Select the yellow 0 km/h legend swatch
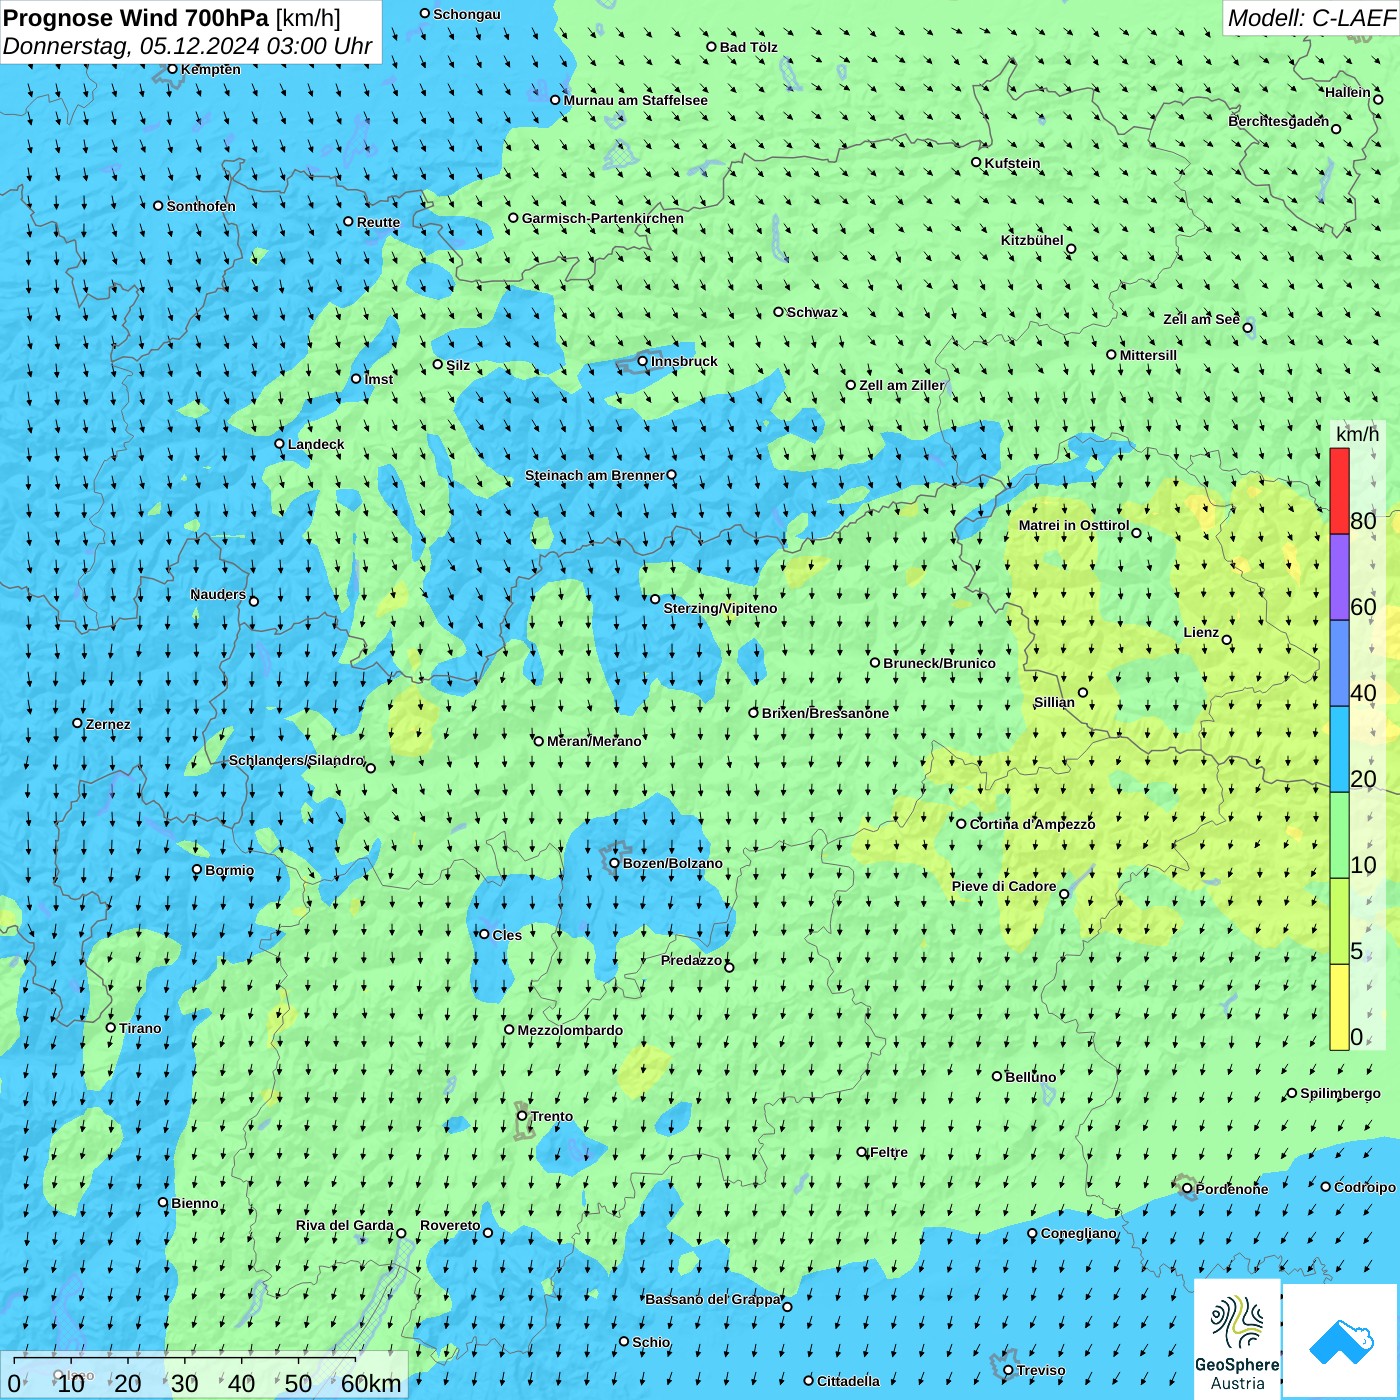Image resolution: width=1400 pixels, height=1400 pixels. [1339, 1007]
